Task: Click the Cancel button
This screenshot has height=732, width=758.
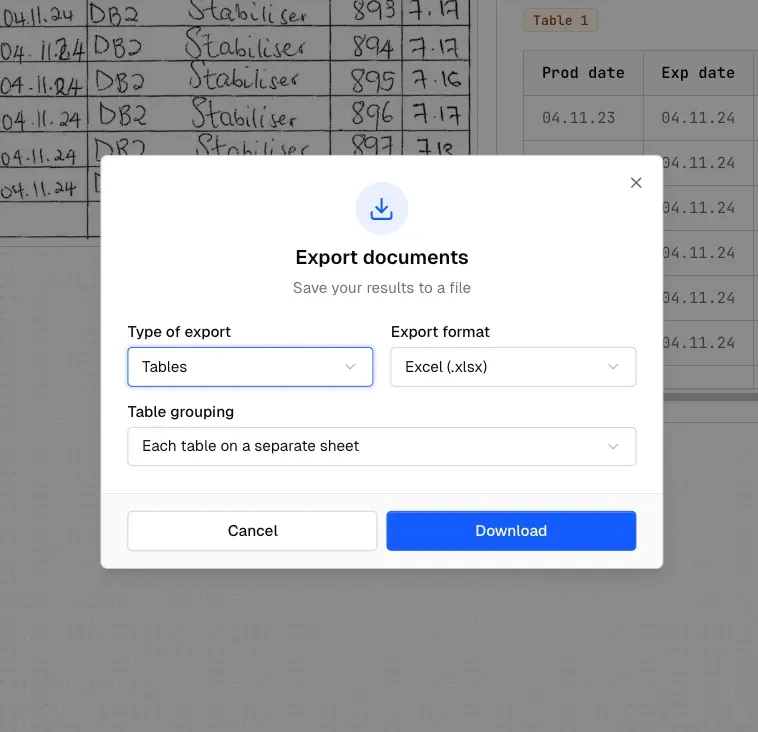Action: point(252,531)
